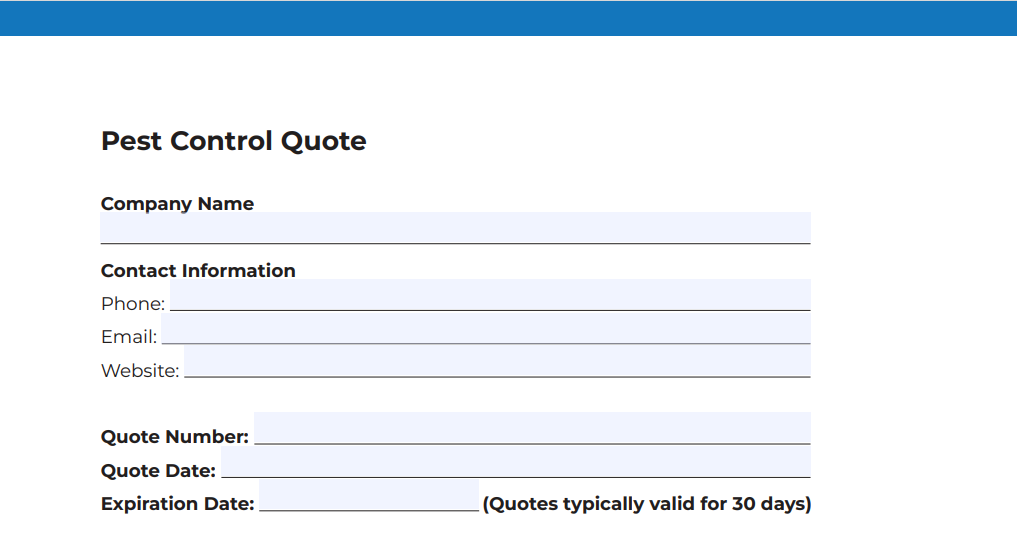Click the 'Contact Information' label
The width and height of the screenshot is (1017, 546).
tap(198, 270)
